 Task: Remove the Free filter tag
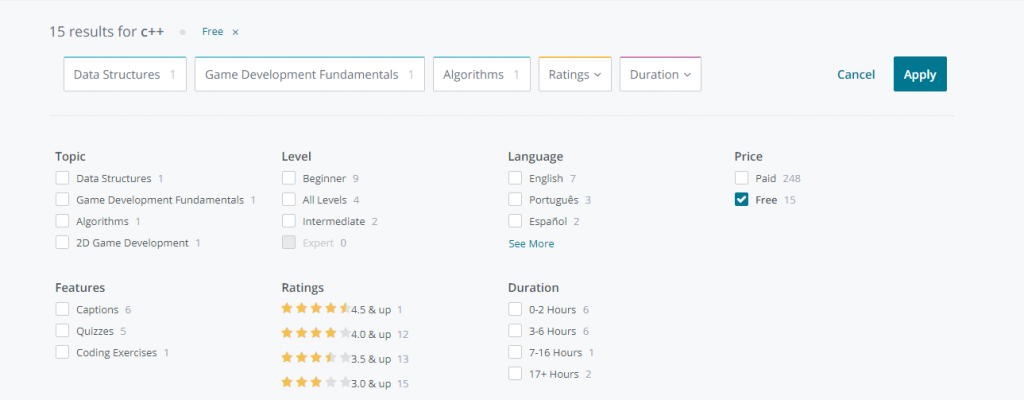(x=235, y=32)
